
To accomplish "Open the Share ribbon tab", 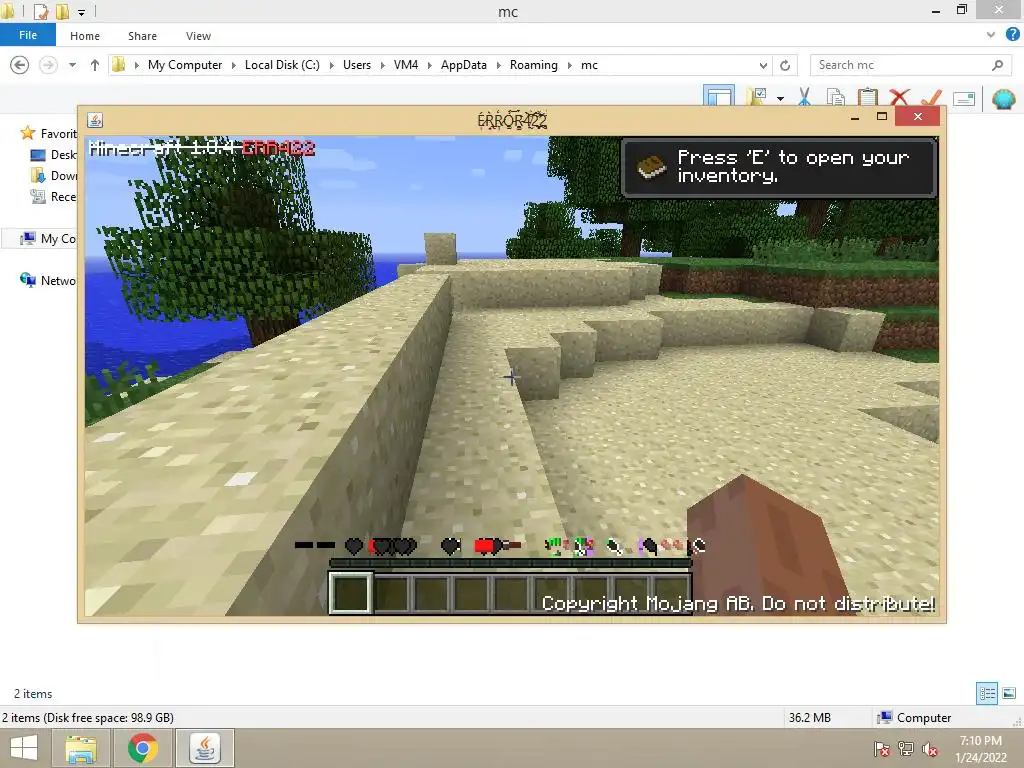I will tap(142, 36).
